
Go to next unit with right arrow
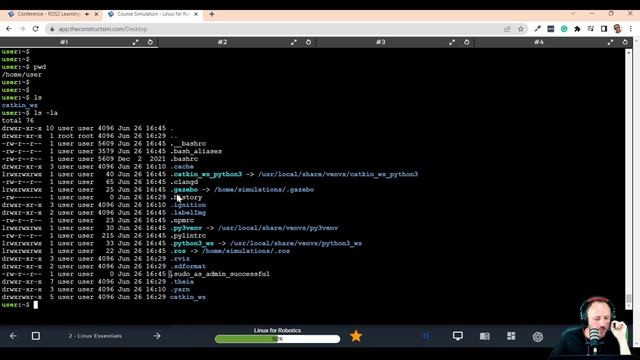point(157,336)
